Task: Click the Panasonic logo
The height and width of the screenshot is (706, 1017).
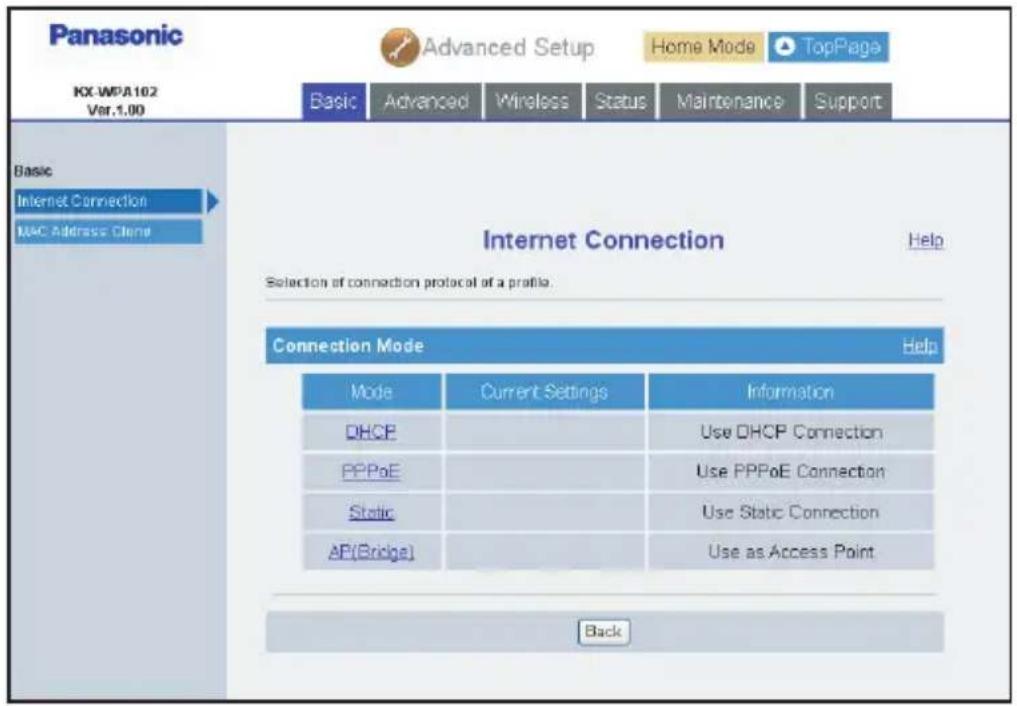Action: (116, 35)
